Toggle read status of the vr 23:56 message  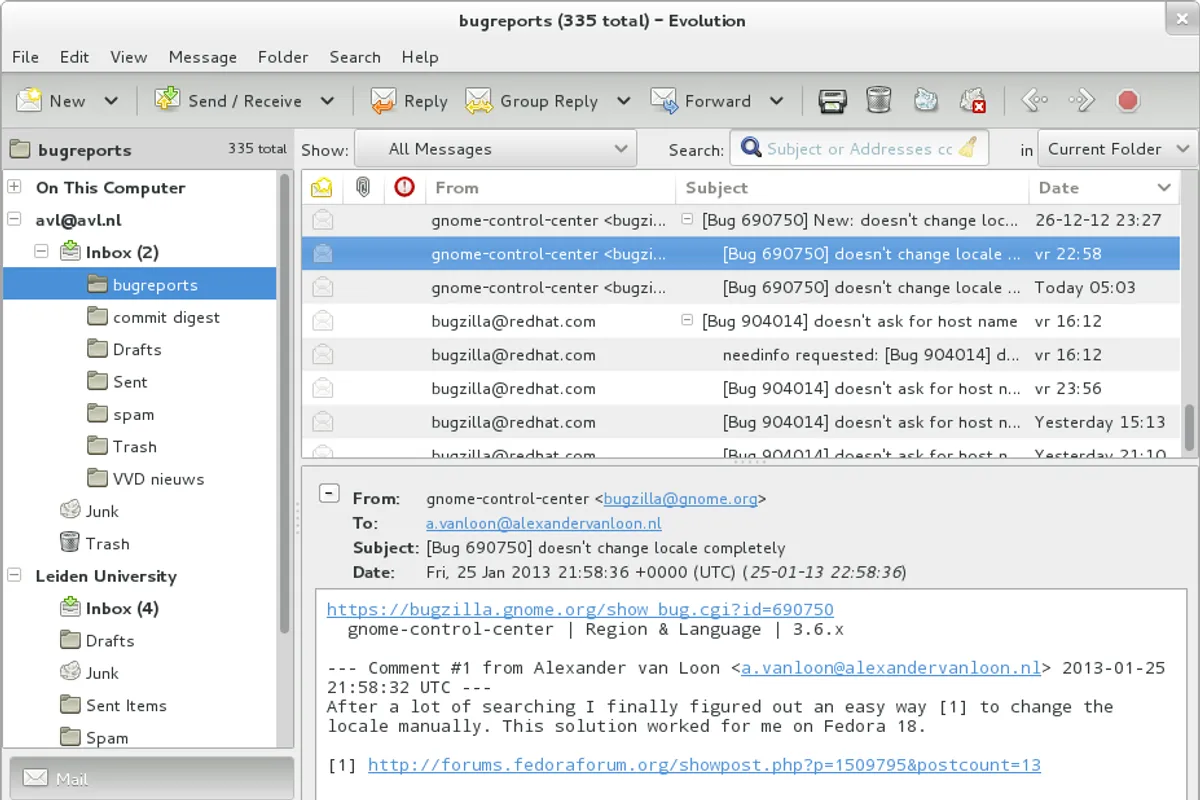click(x=322, y=388)
